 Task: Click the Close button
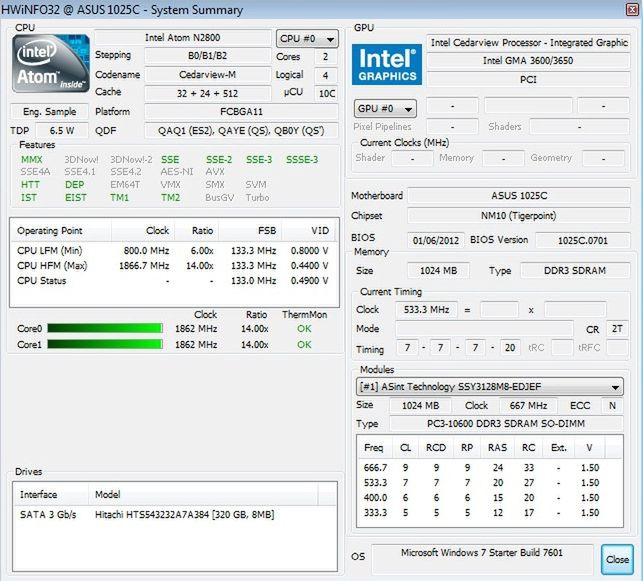tap(617, 559)
